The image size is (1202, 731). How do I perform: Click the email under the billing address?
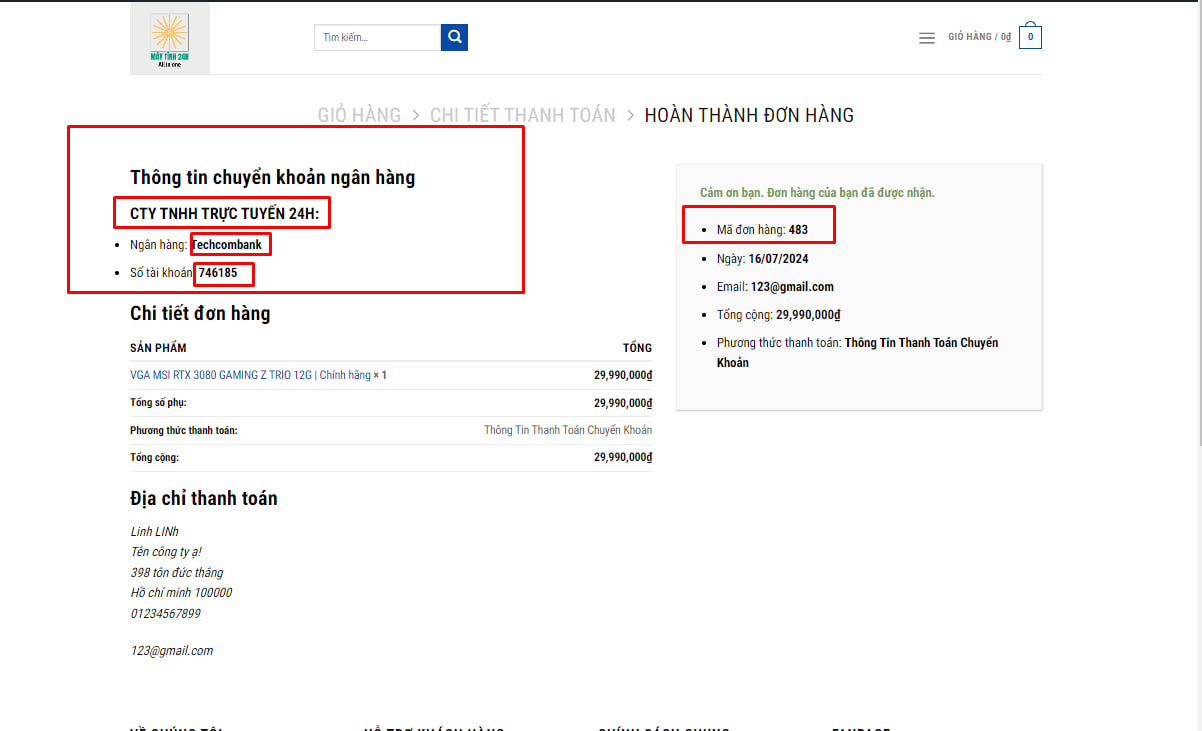(x=172, y=651)
